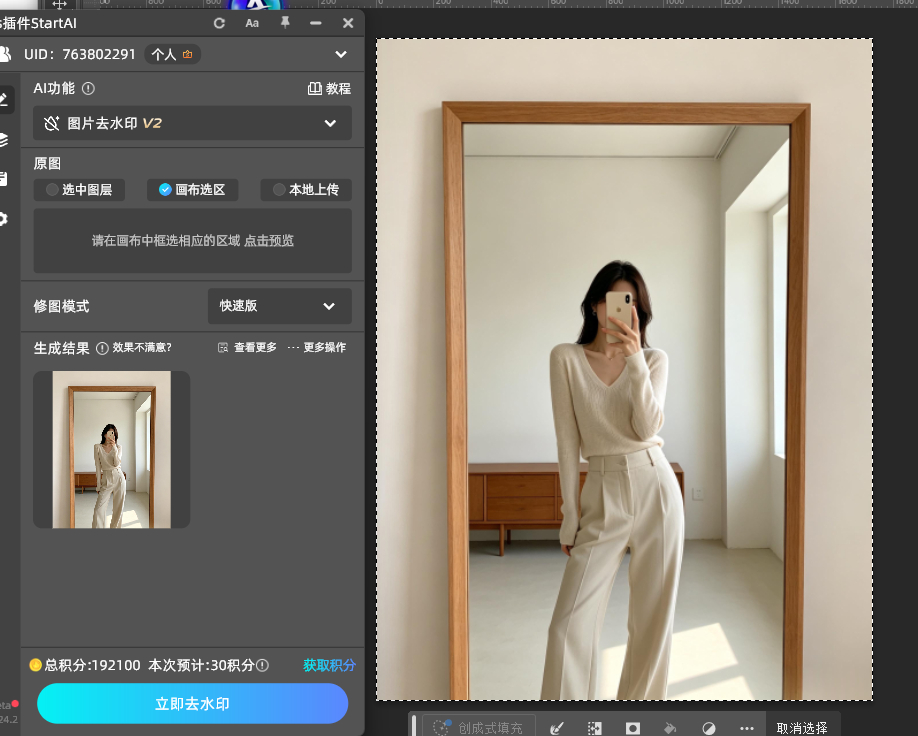The height and width of the screenshot is (736, 918).
Task: Click the 立即去水印 button
Action: pyautogui.click(x=193, y=703)
